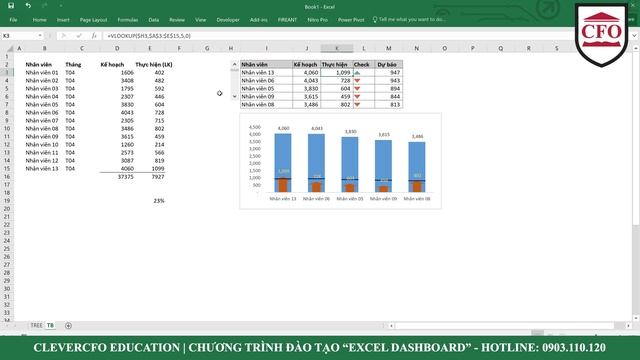Select blue bar for Nhân viên 13 in chart

click(283, 155)
